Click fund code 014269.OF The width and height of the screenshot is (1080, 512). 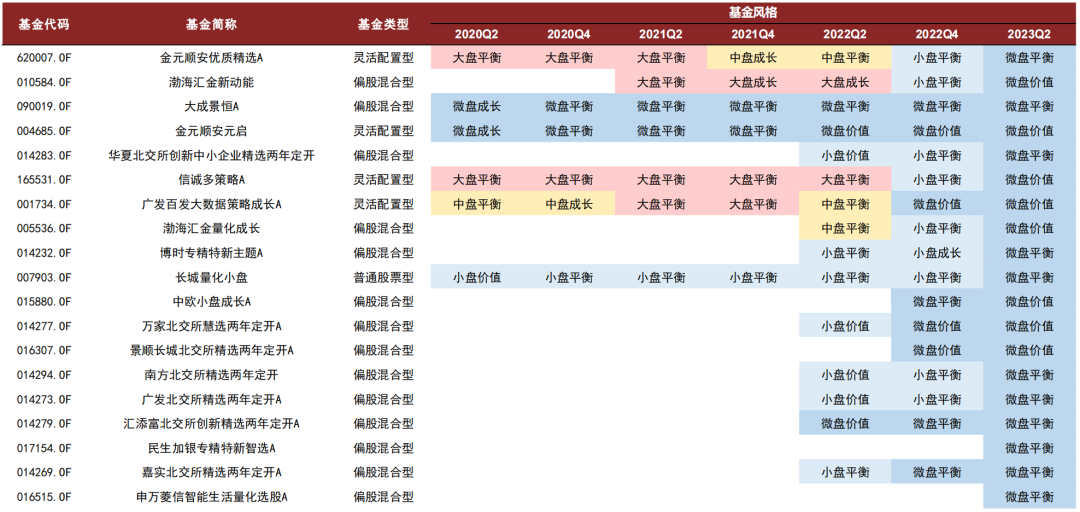[x=44, y=473]
